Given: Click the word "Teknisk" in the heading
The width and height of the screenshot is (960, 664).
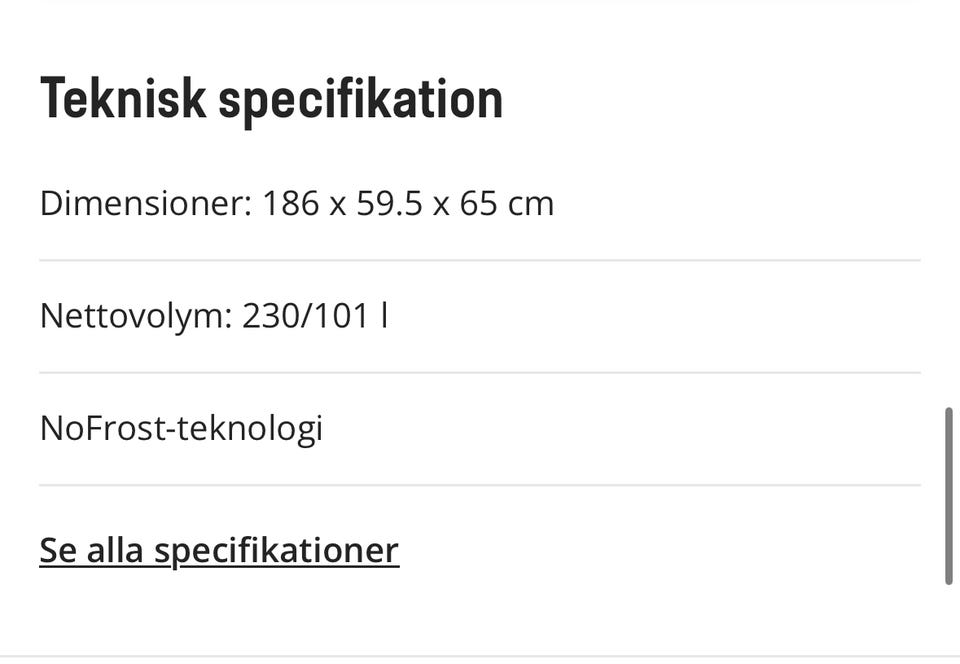Looking at the screenshot, I should 123,99.
